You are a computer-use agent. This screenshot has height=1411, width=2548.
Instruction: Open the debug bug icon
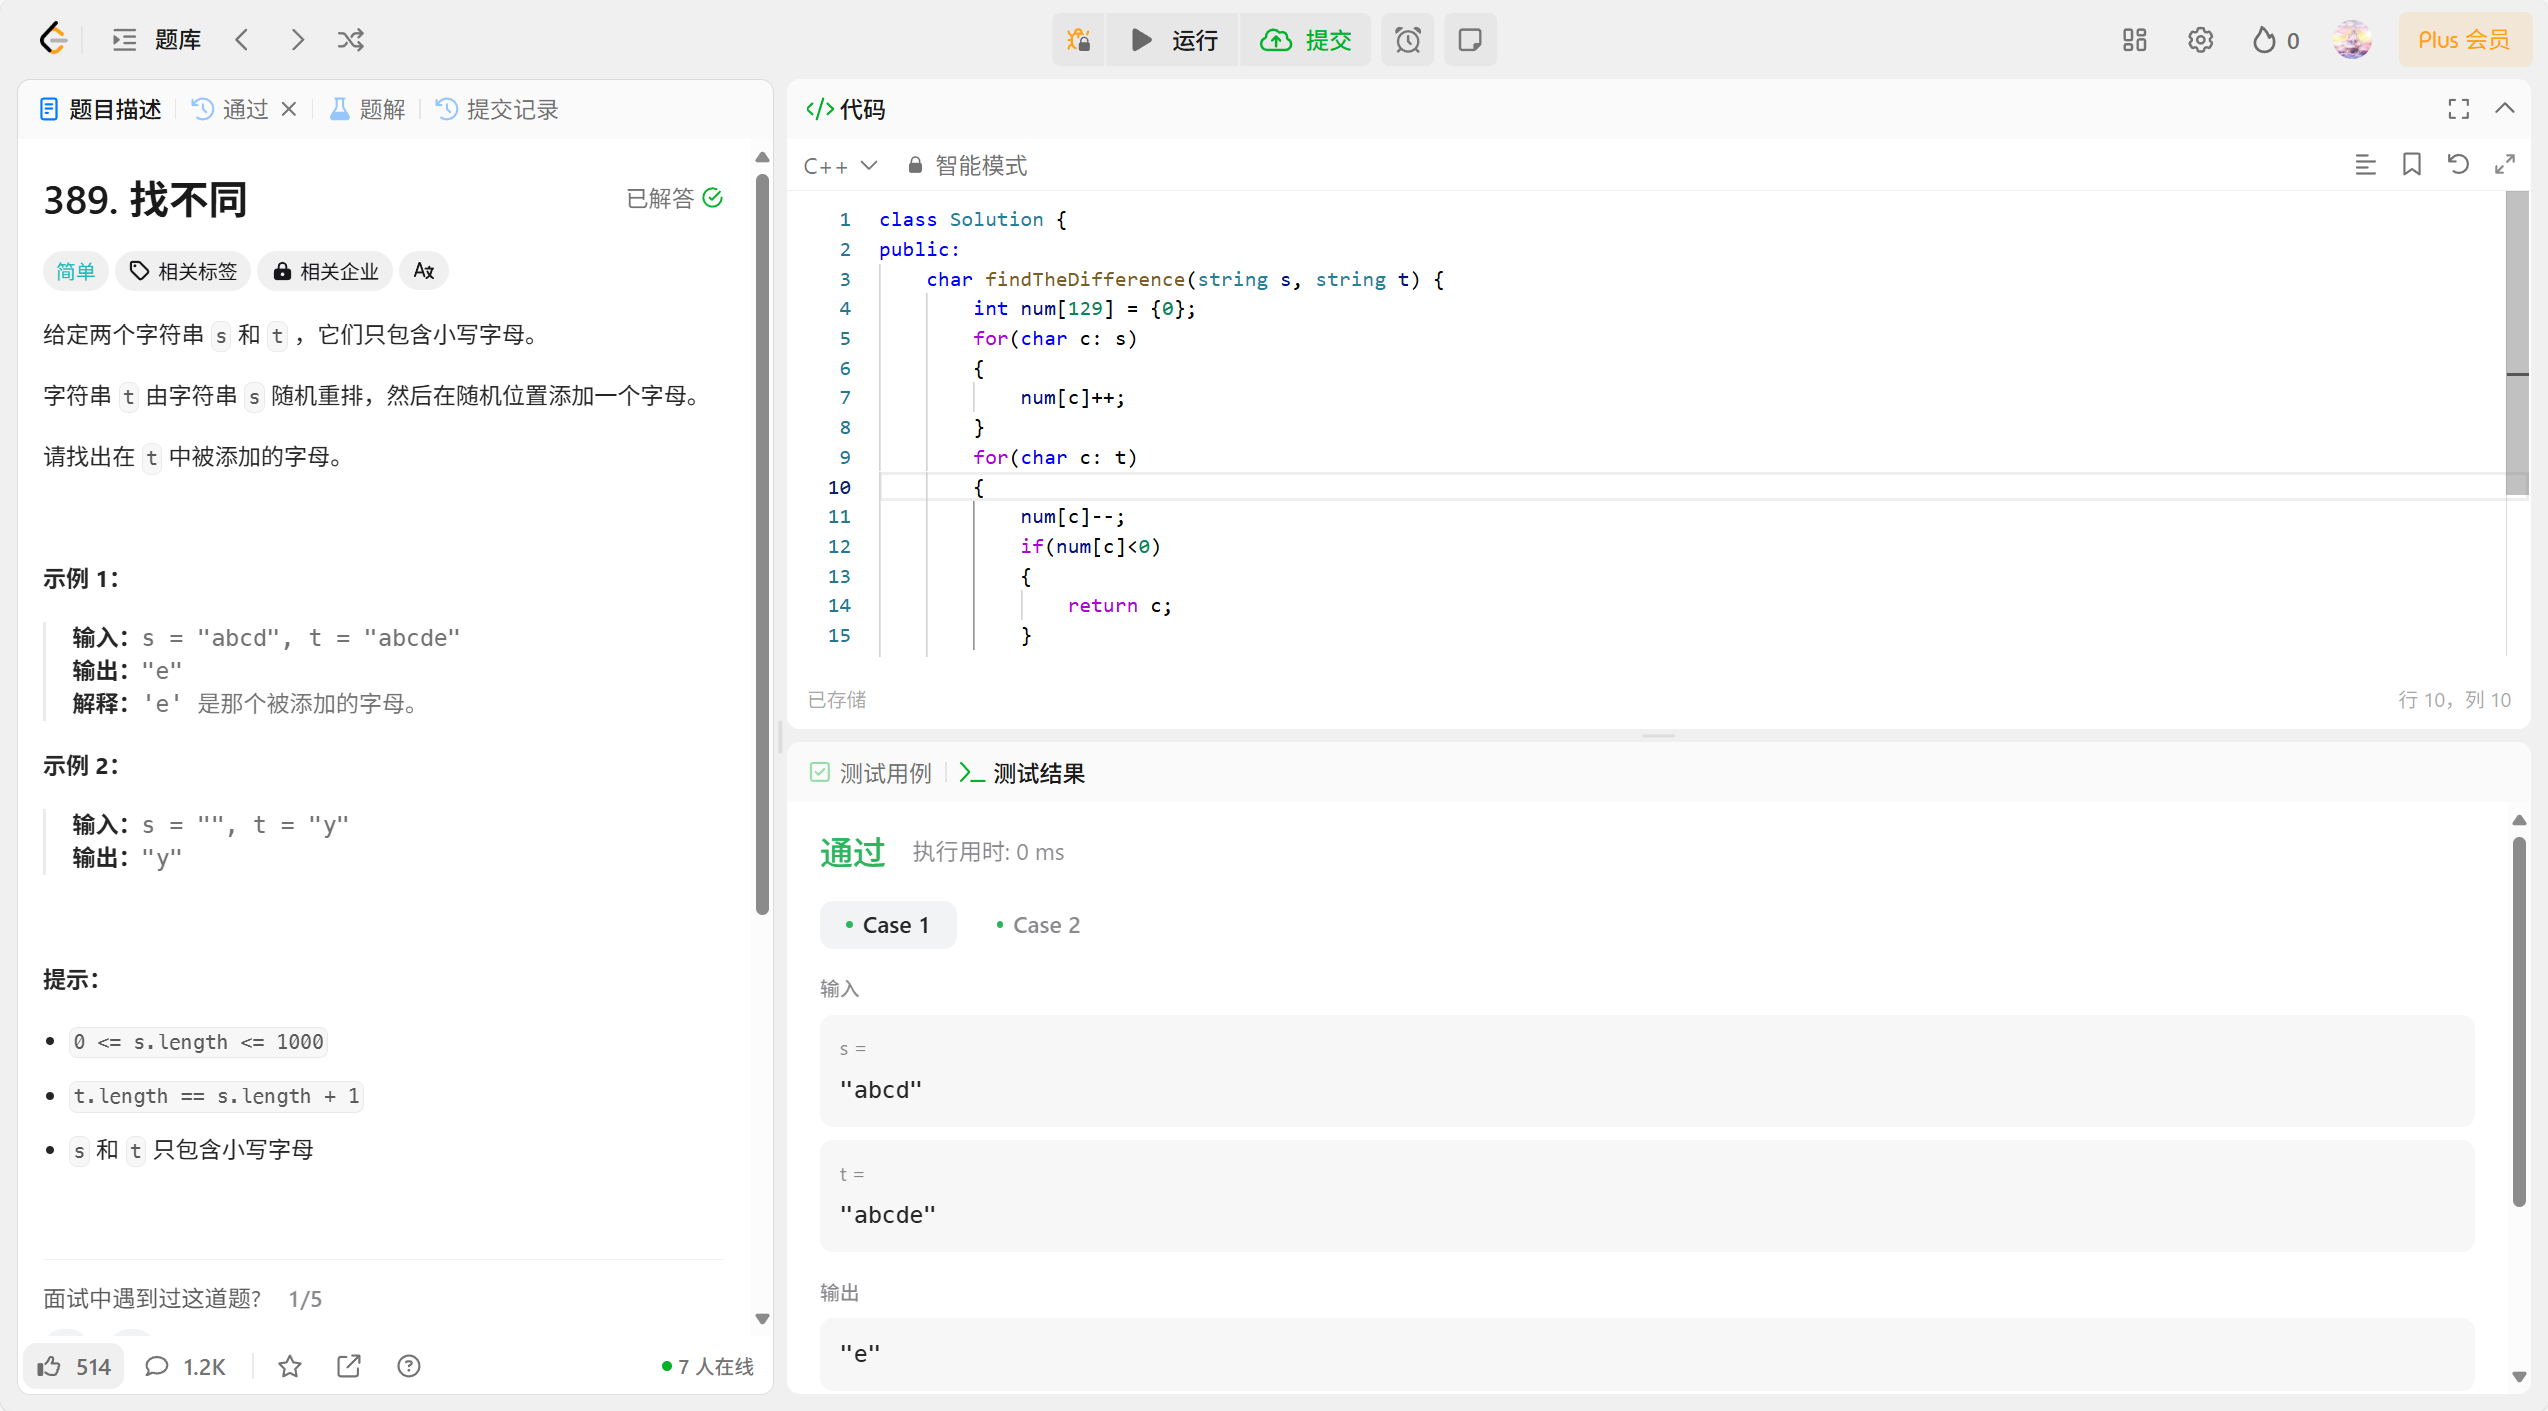click(1078, 40)
